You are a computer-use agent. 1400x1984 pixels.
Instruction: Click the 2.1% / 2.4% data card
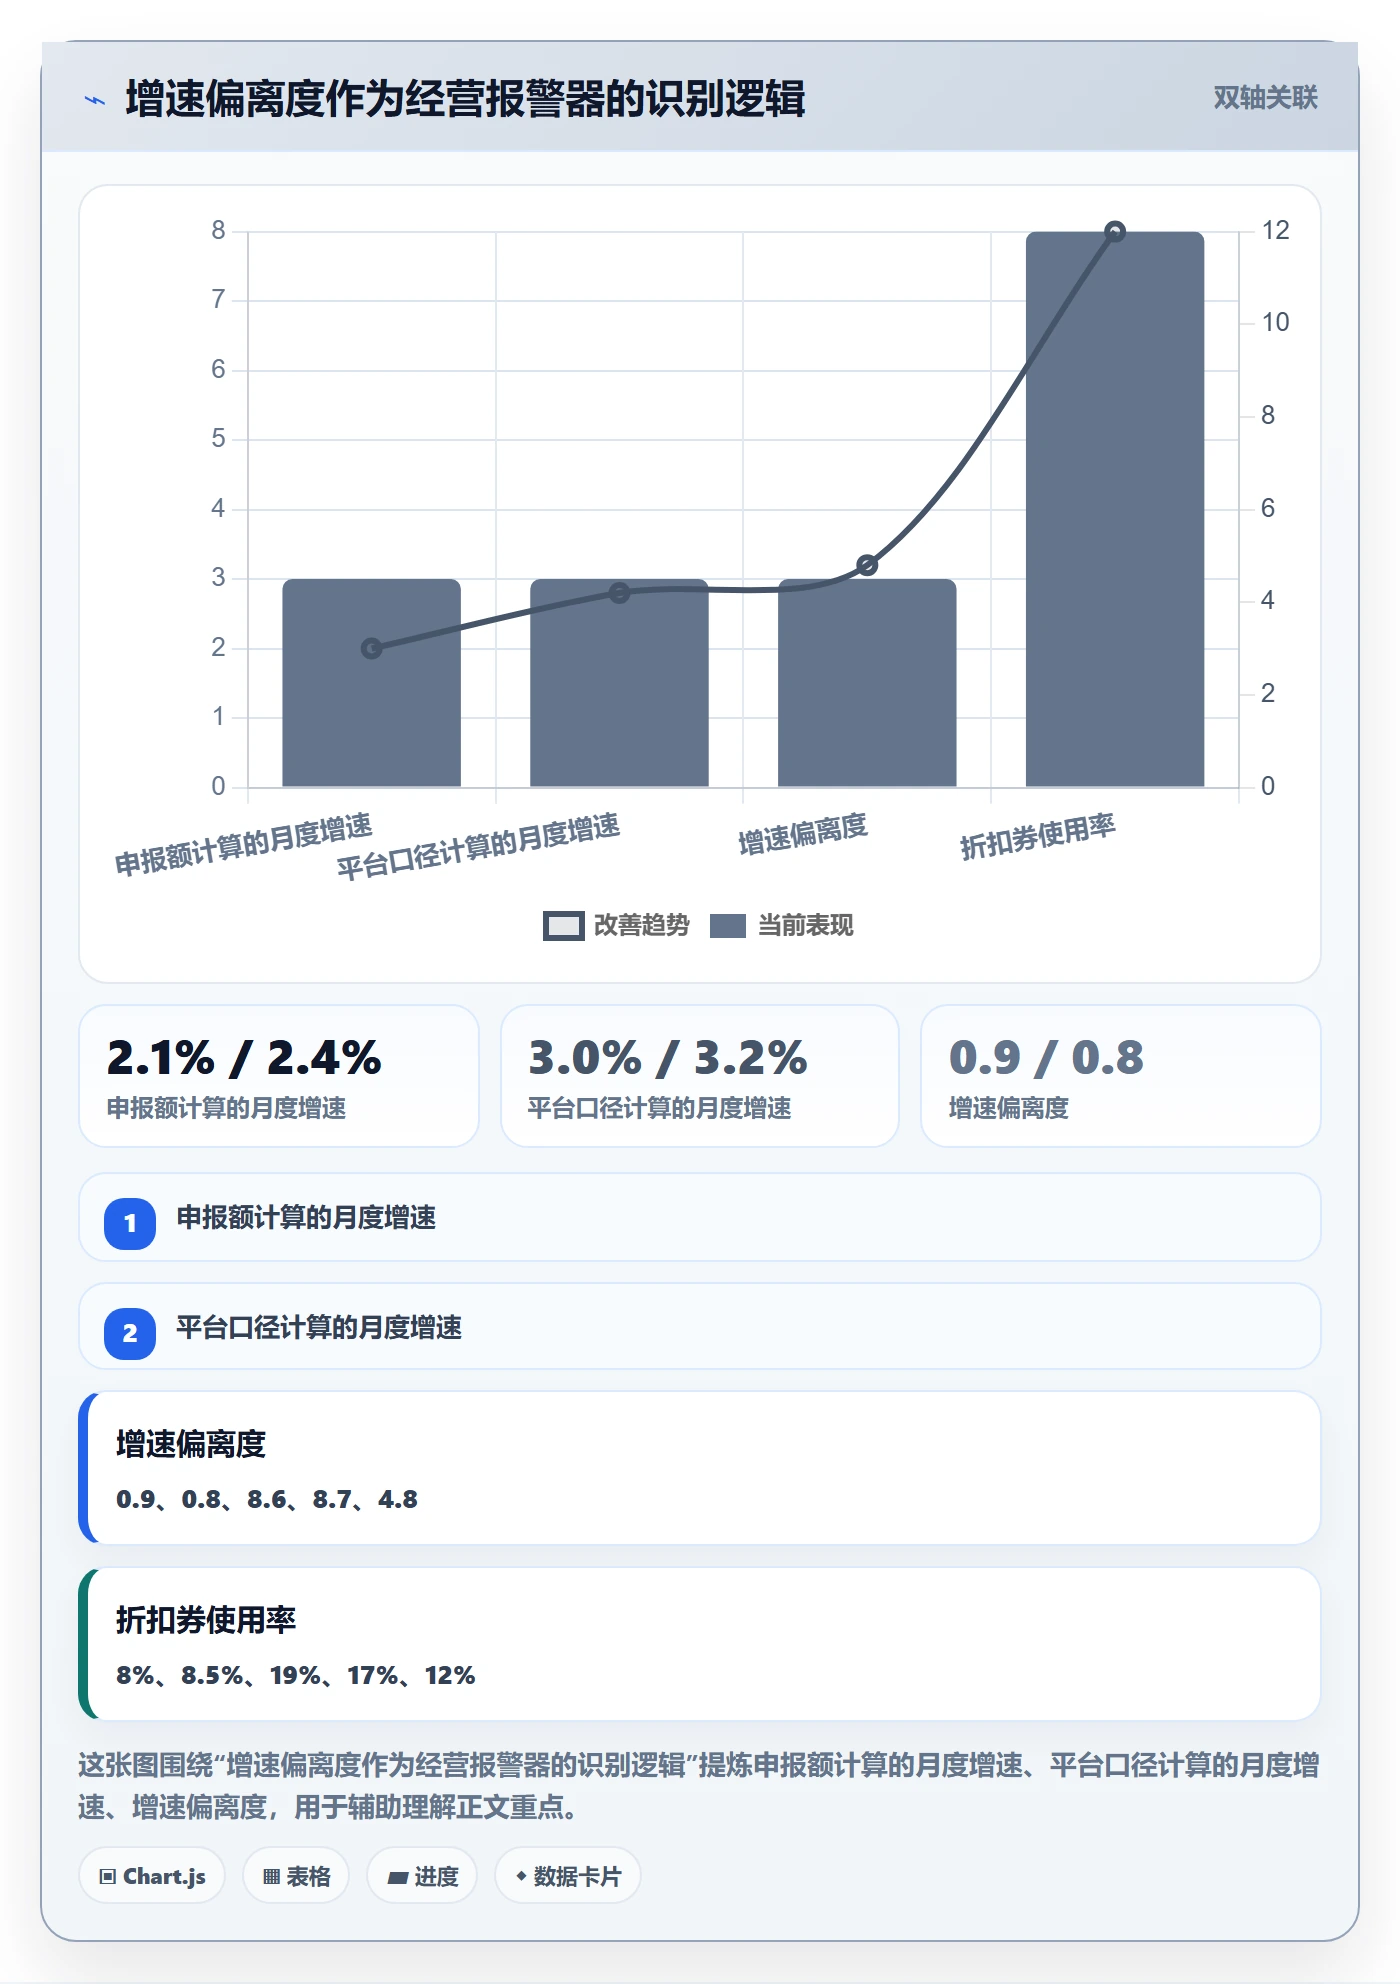click(279, 1076)
